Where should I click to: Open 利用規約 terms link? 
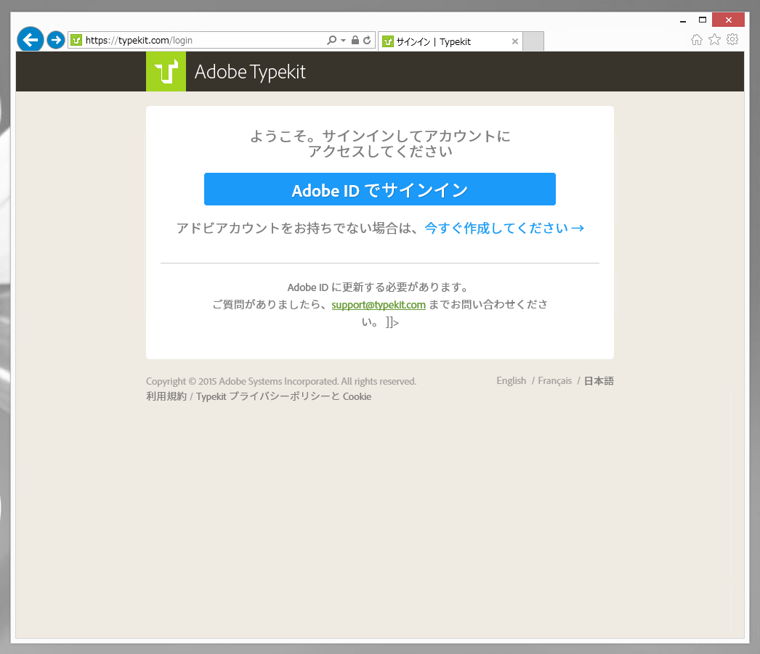(166, 397)
